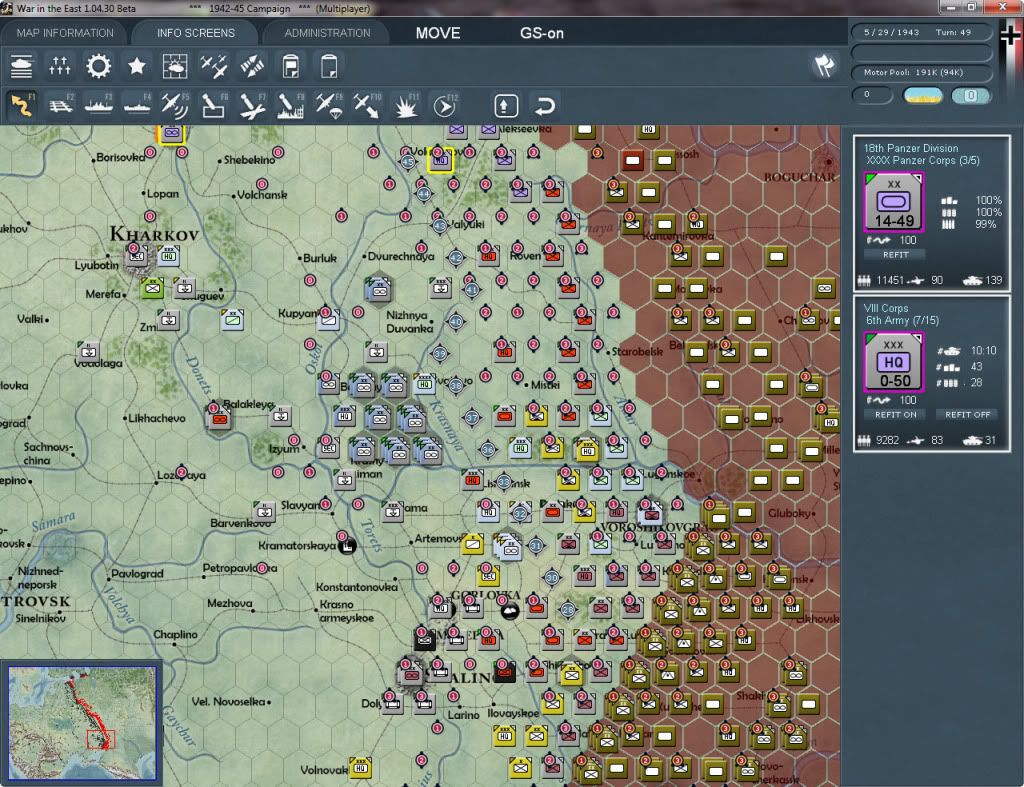Select the F1 Move mode tool
Image resolution: width=1024 pixels, height=787 pixels.
pyautogui.click(x=22, y=105)
